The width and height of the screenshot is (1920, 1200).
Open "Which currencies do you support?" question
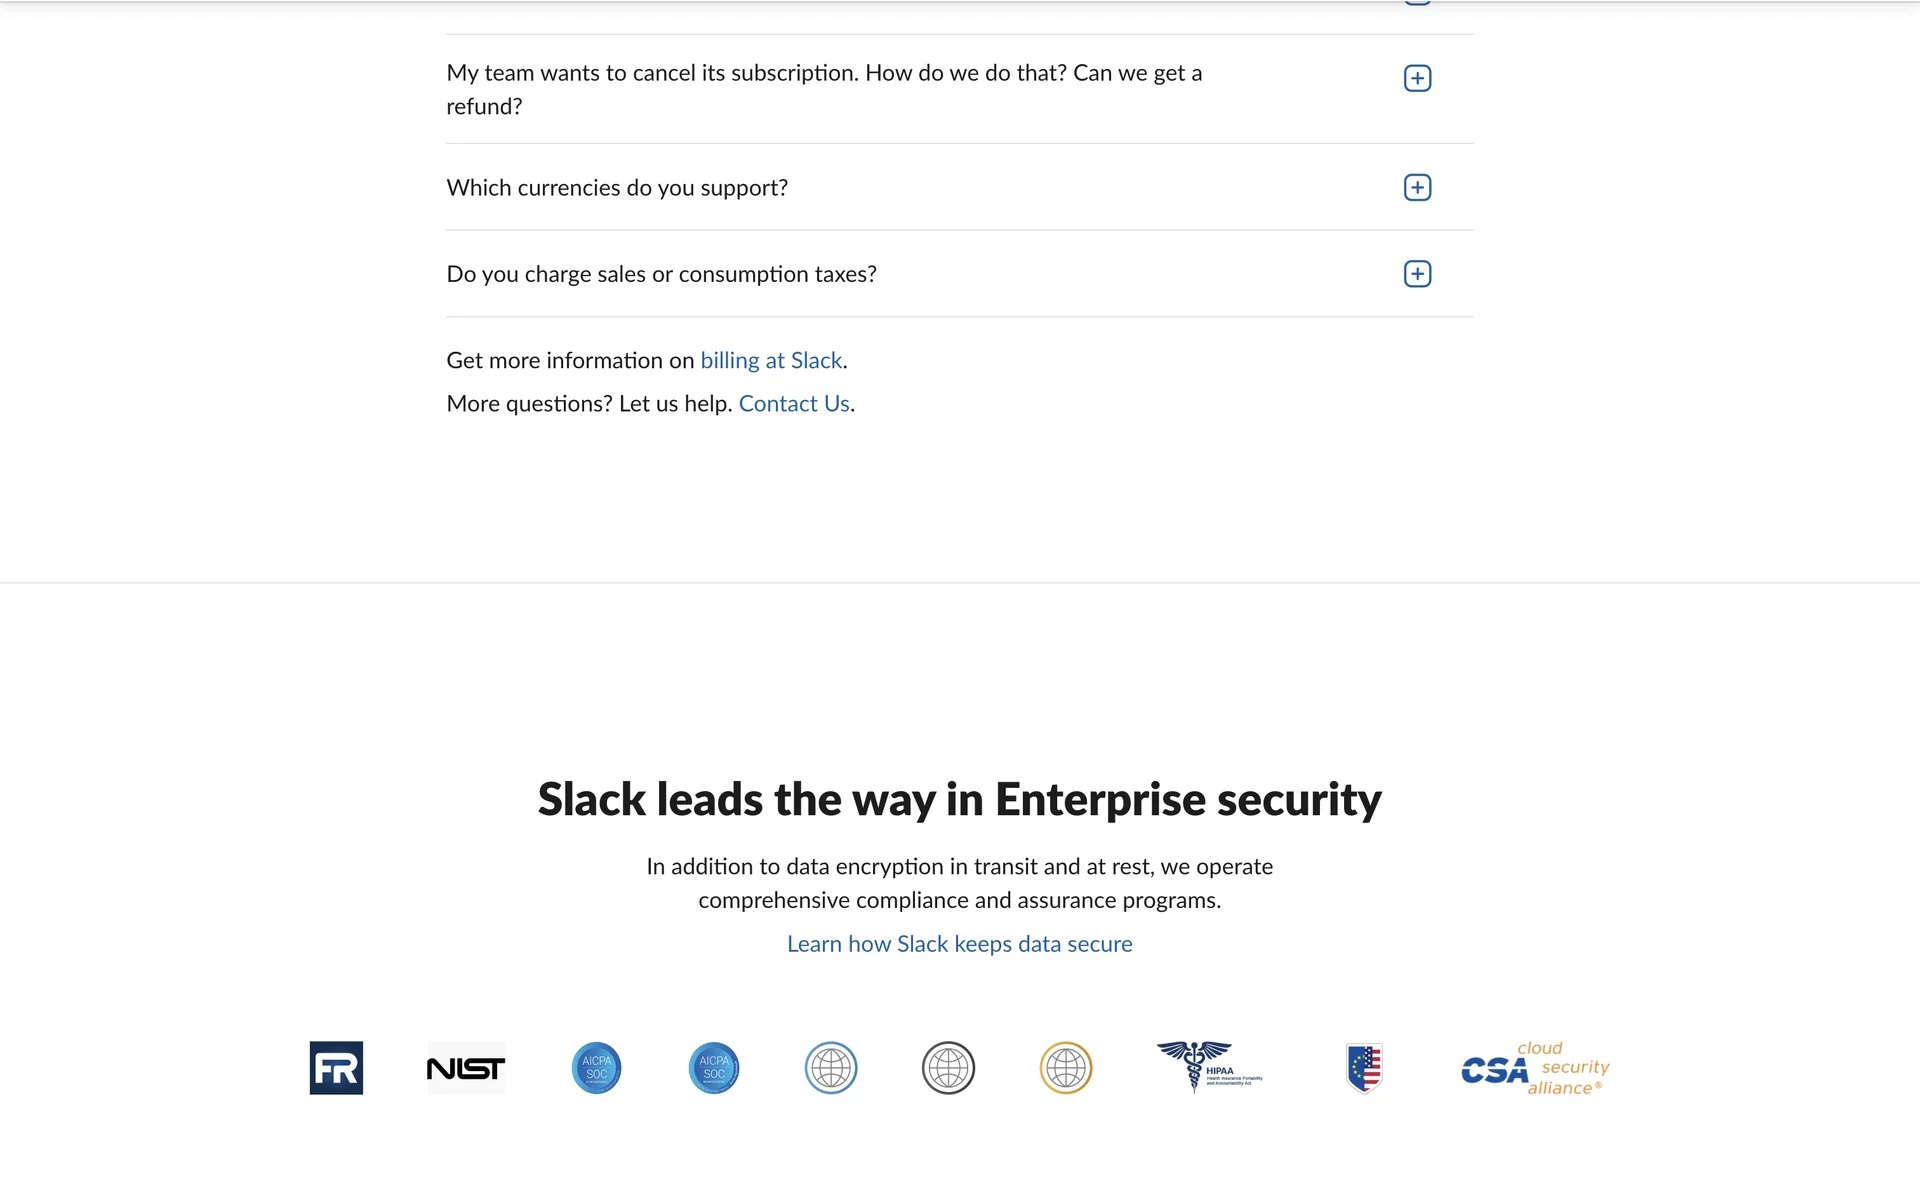click(x=617, y=188)
